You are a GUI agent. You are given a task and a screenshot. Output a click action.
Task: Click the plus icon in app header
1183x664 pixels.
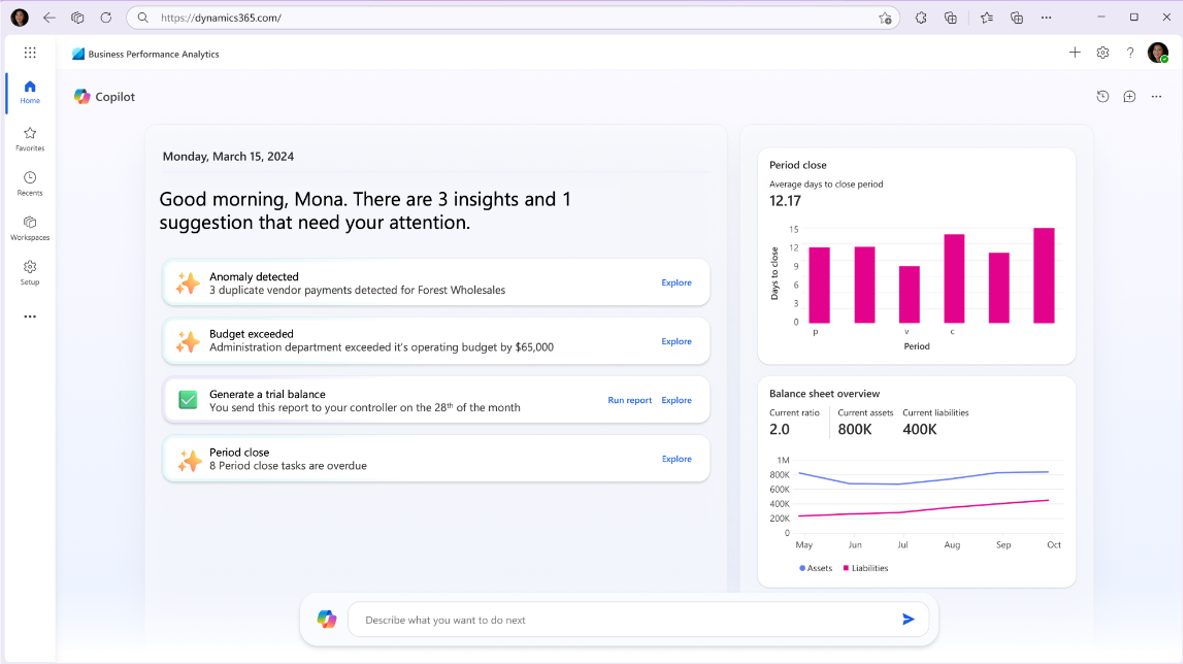1075,53
